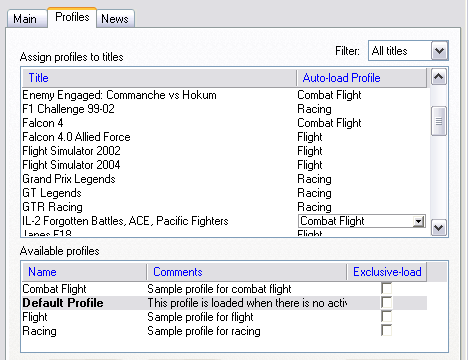Click Racing profile cell for F1 Challenge 99-02
The height and width of the screenshot is (360, 468).
314,109
